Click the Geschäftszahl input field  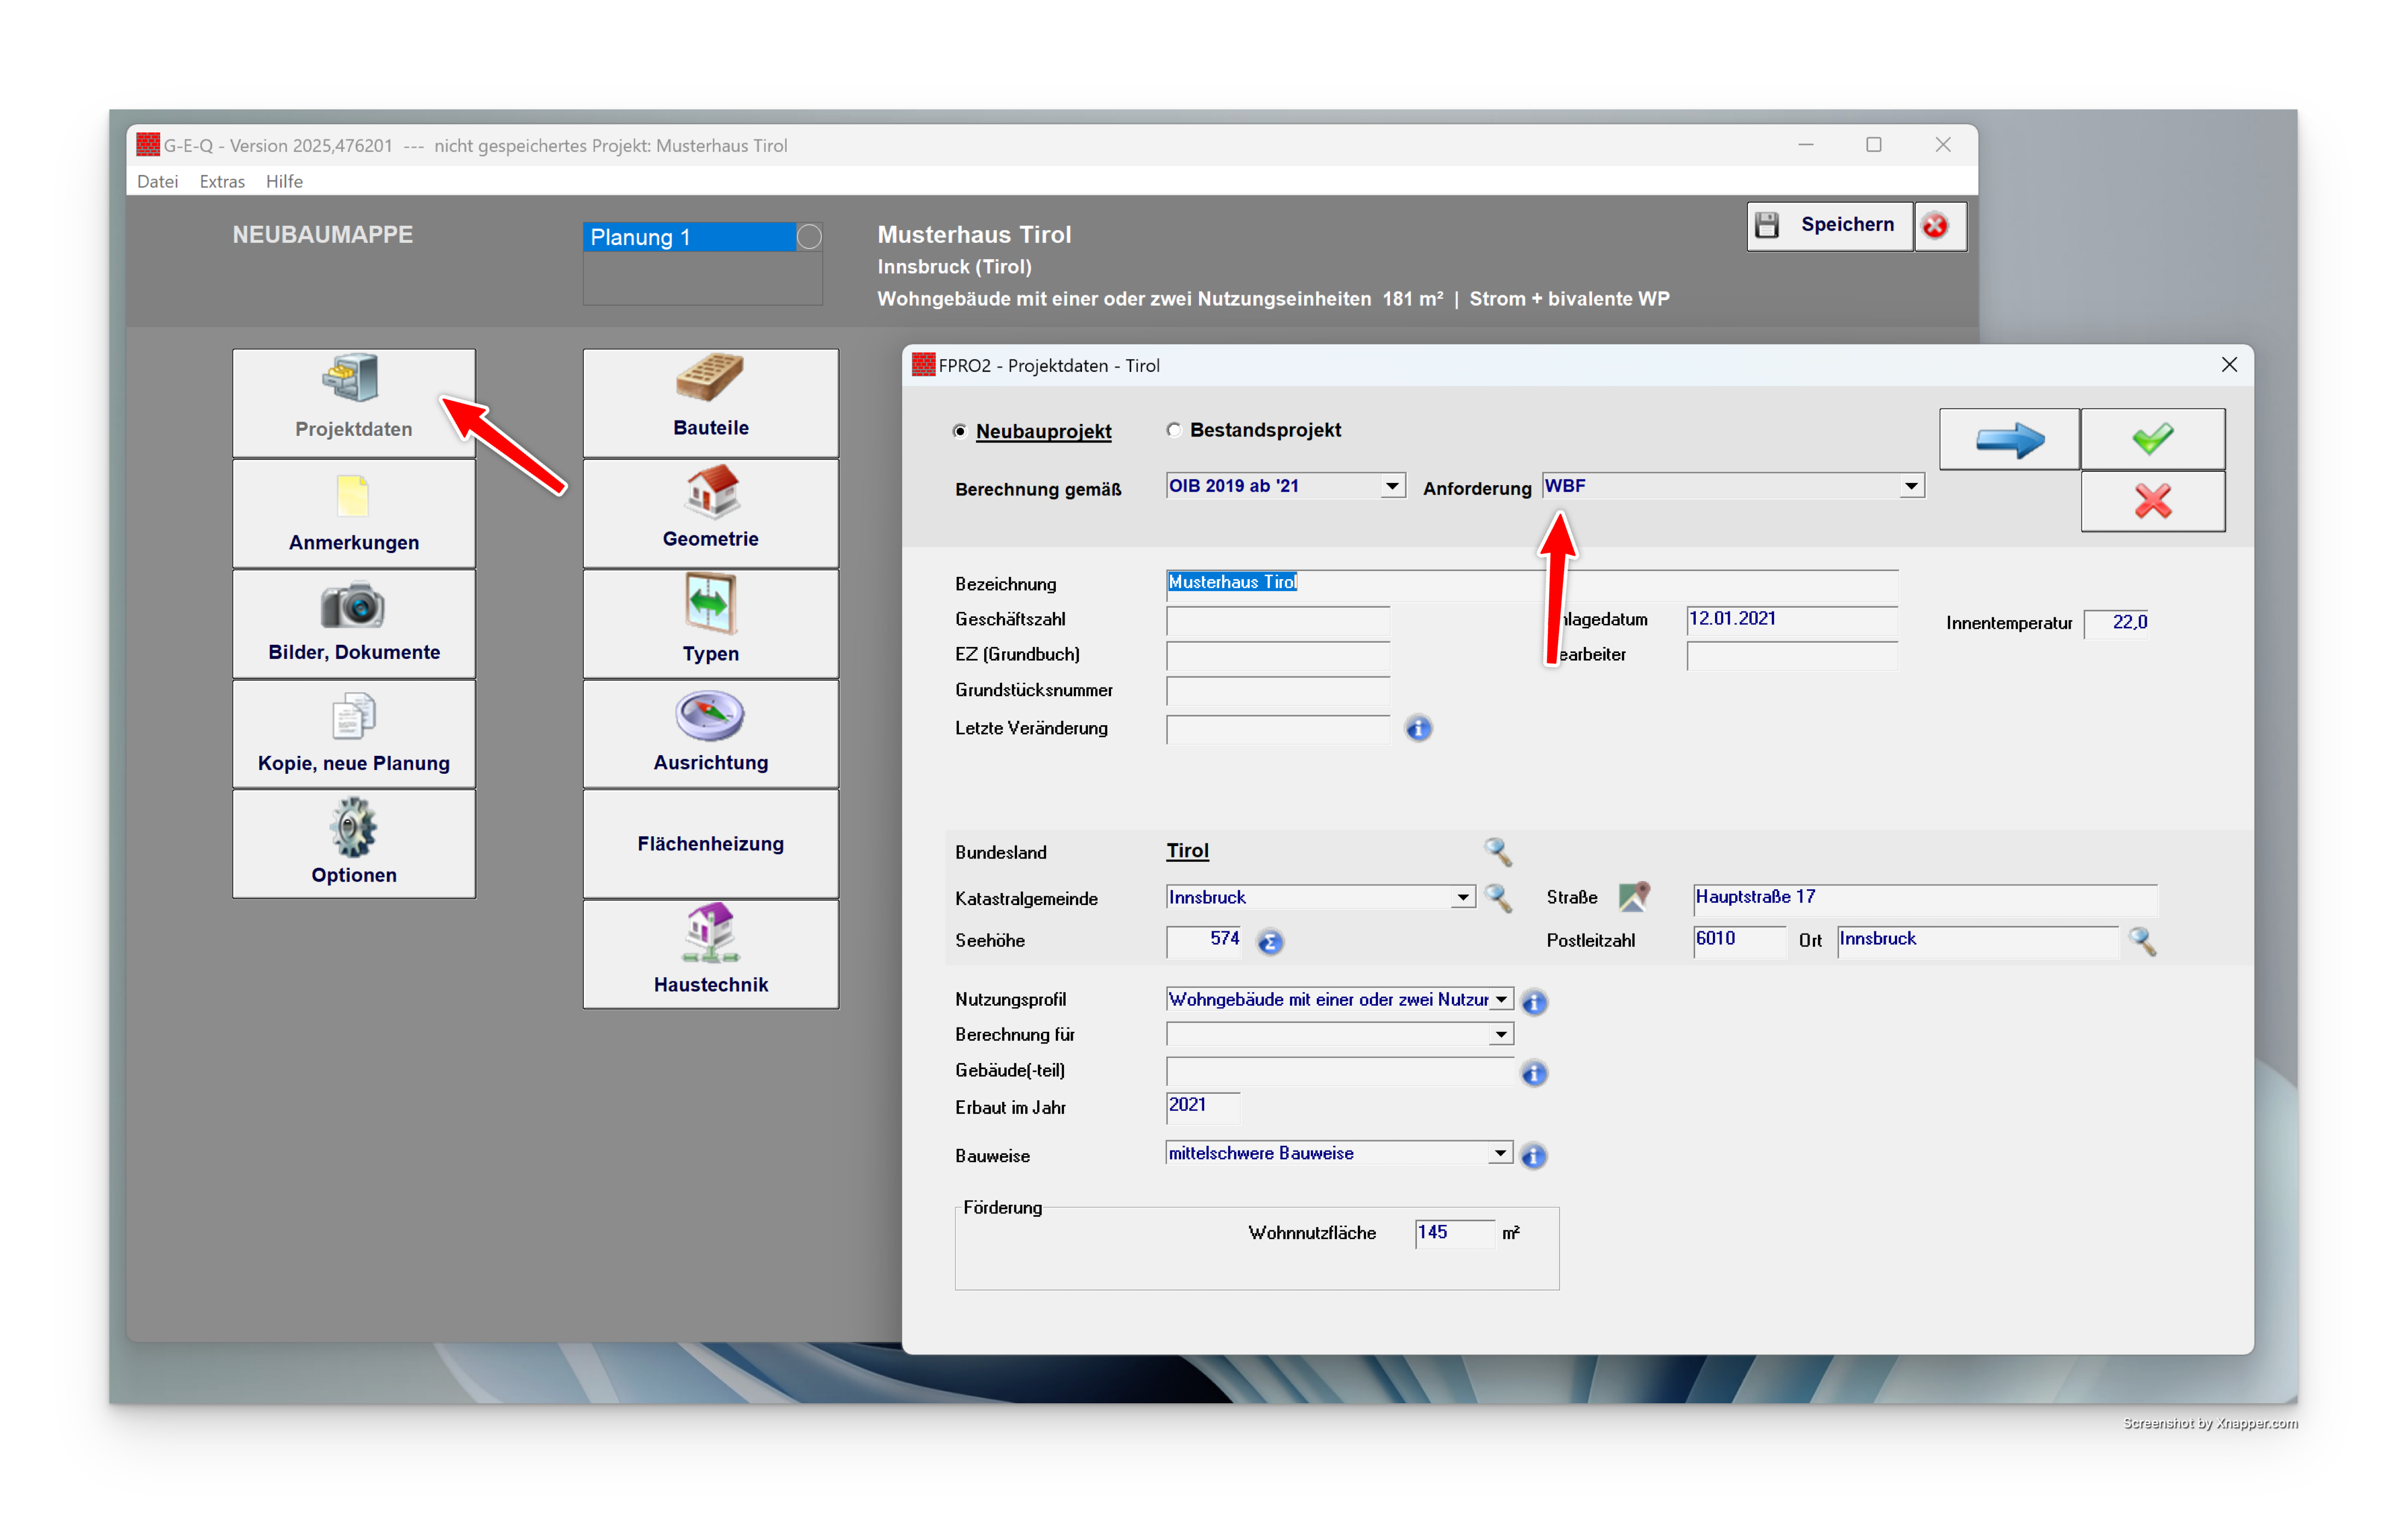1277,620
